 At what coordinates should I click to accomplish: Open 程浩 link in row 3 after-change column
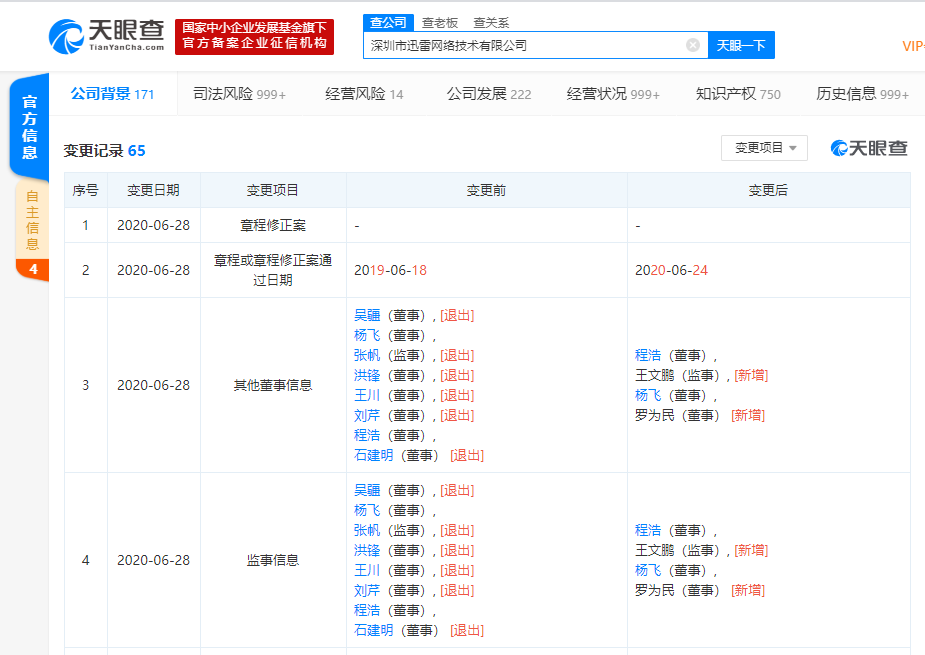648,356
